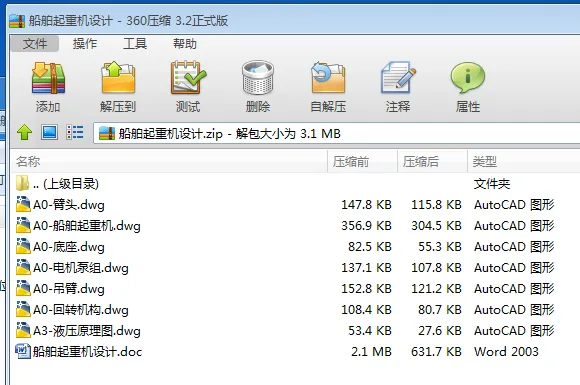
Task: Click file icon of A0-臂头.dwg
Action: point(23,204)
